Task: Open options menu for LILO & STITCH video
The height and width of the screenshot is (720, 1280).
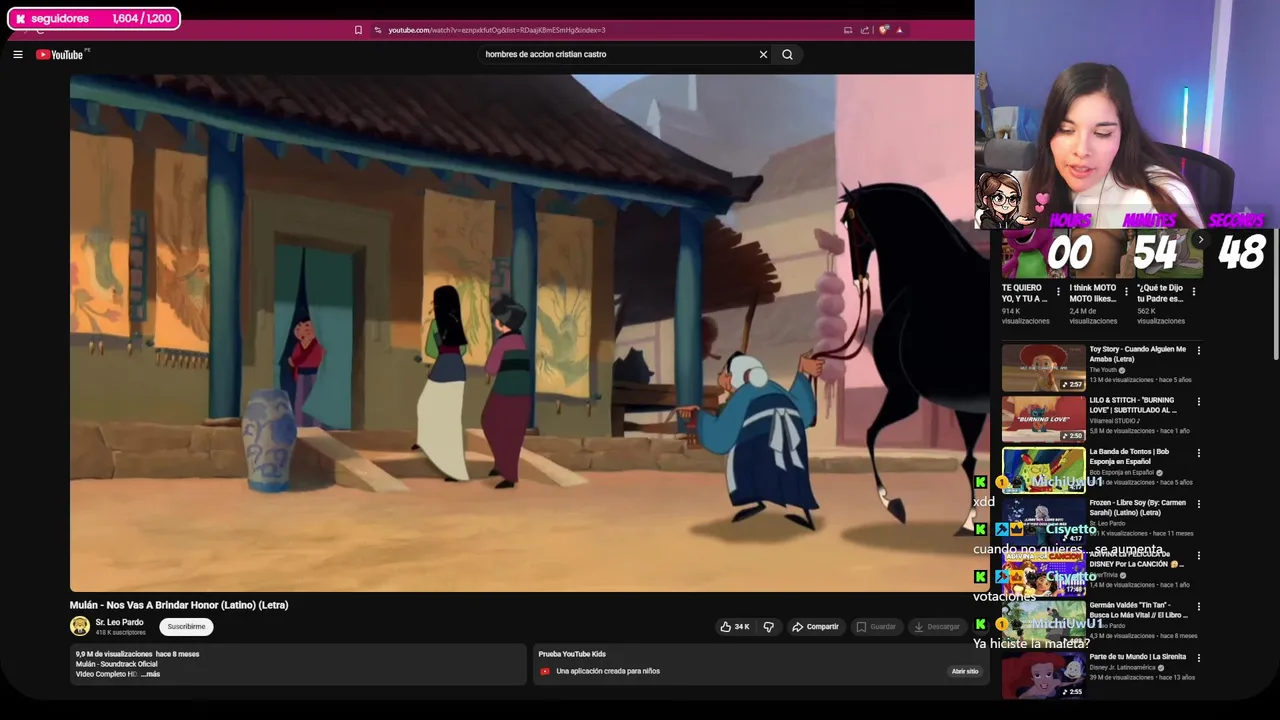Action: click(x=1198, y=401)
